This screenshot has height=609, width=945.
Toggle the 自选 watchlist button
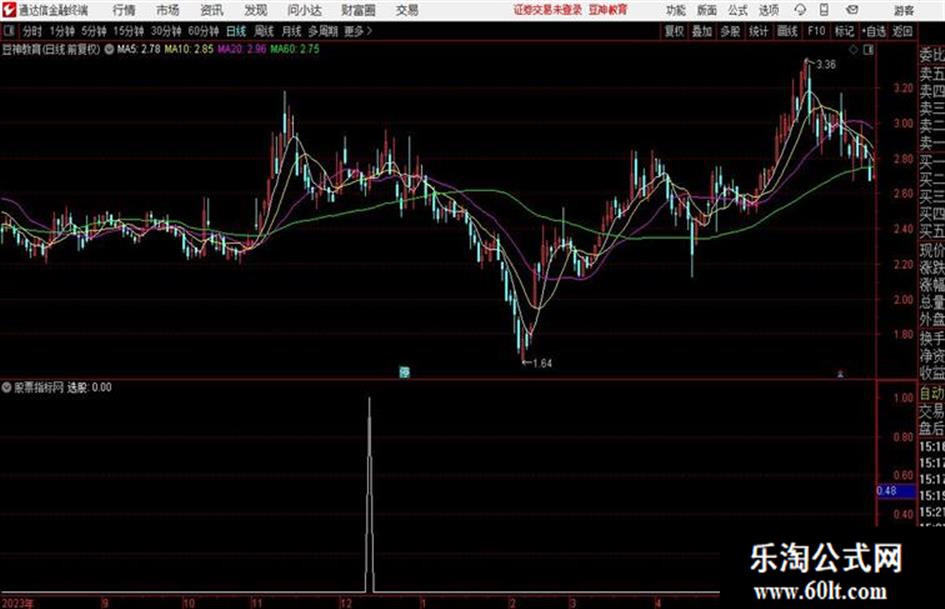click(873, 31)
